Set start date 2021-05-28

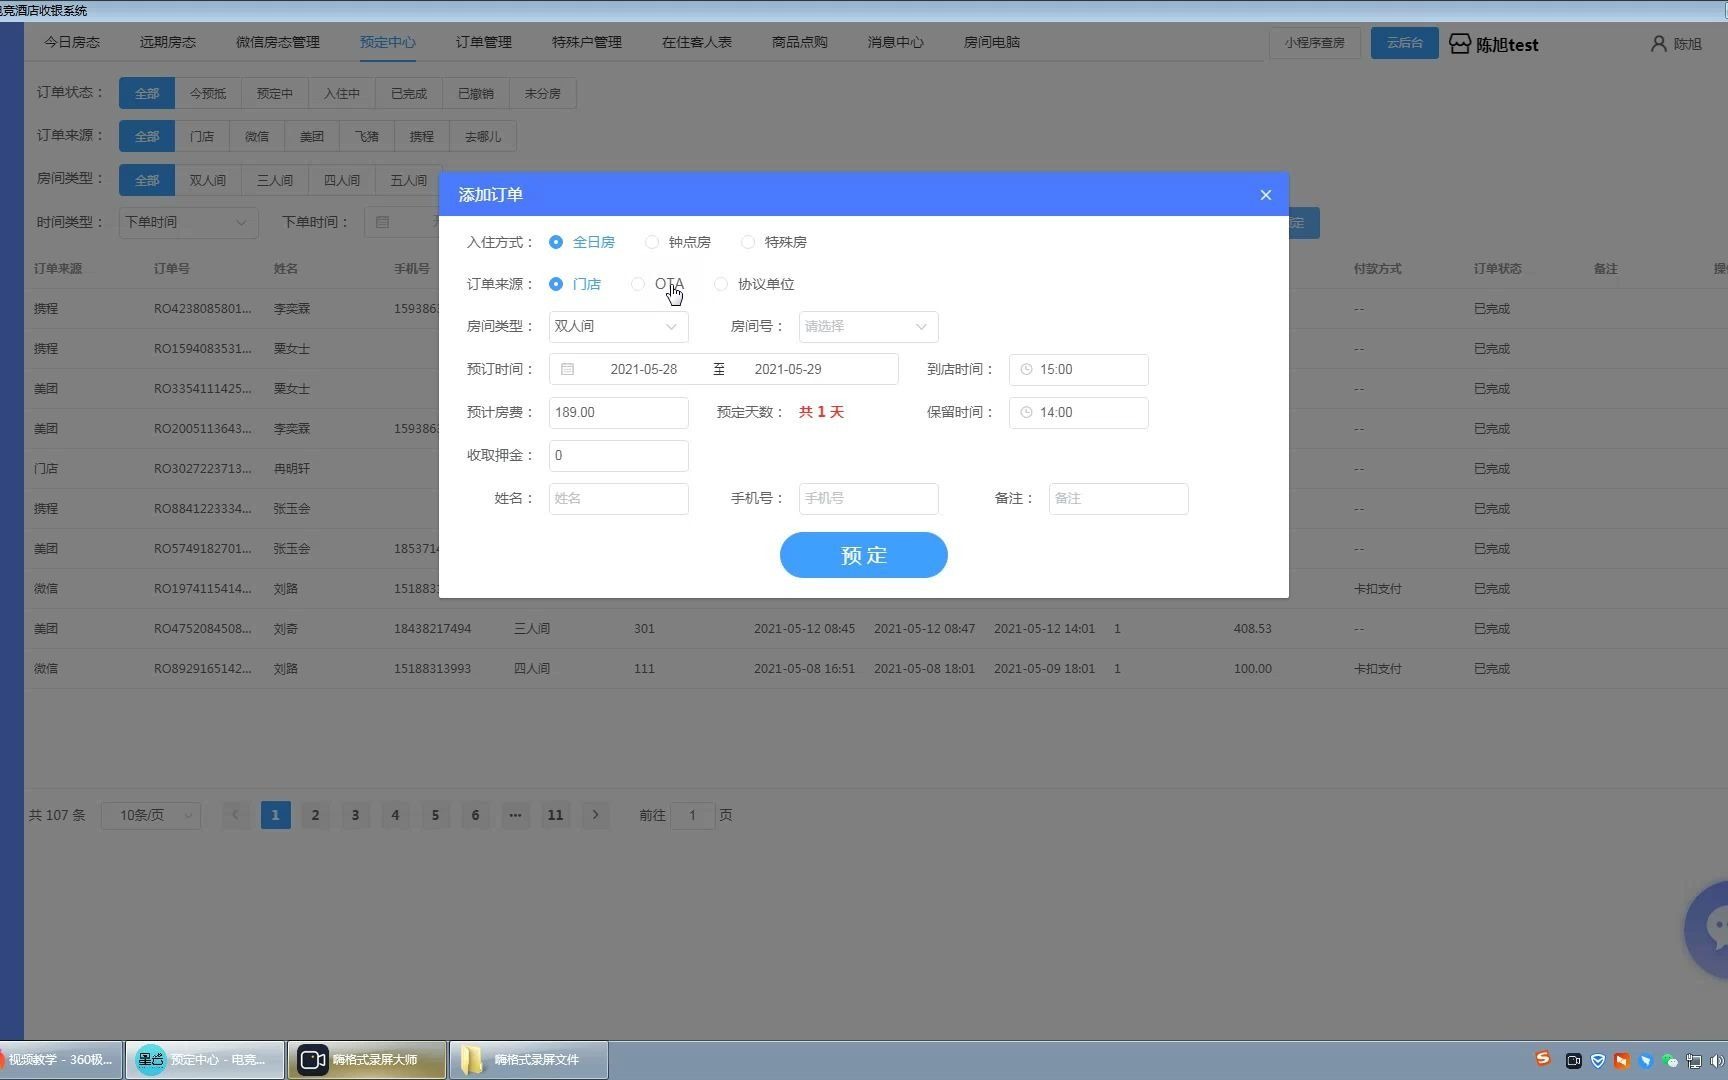[x=644, y=369]
